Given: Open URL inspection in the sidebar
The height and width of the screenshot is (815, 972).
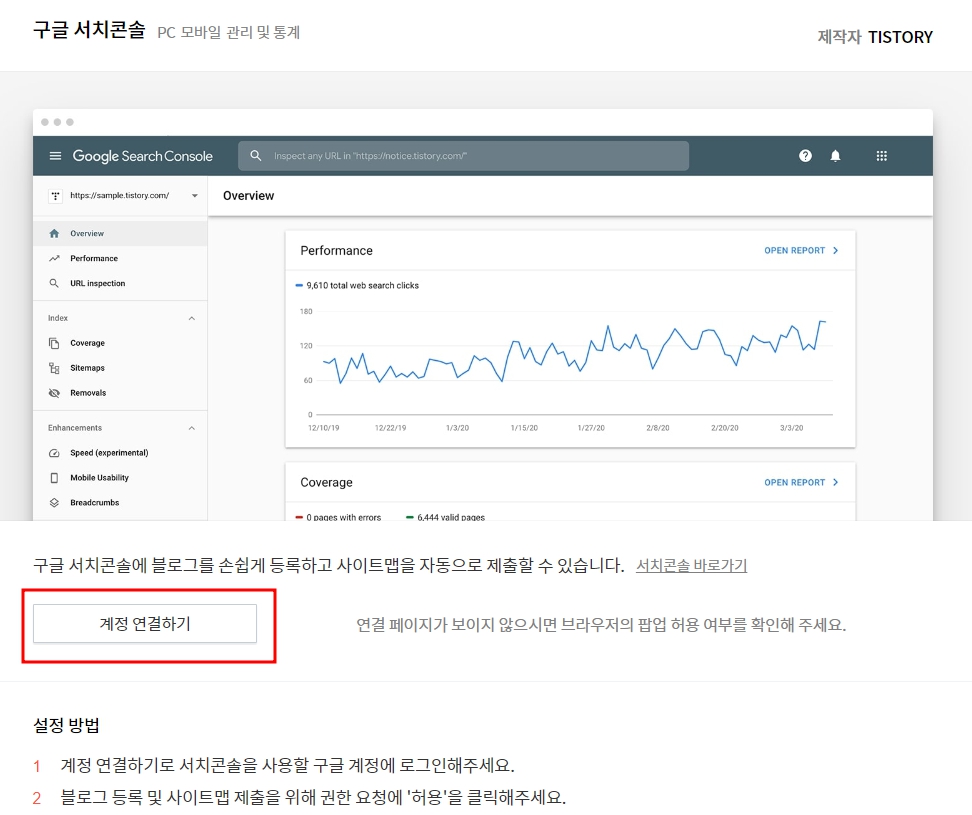Looking at the screenshot, I should click(x=120, y=283).
